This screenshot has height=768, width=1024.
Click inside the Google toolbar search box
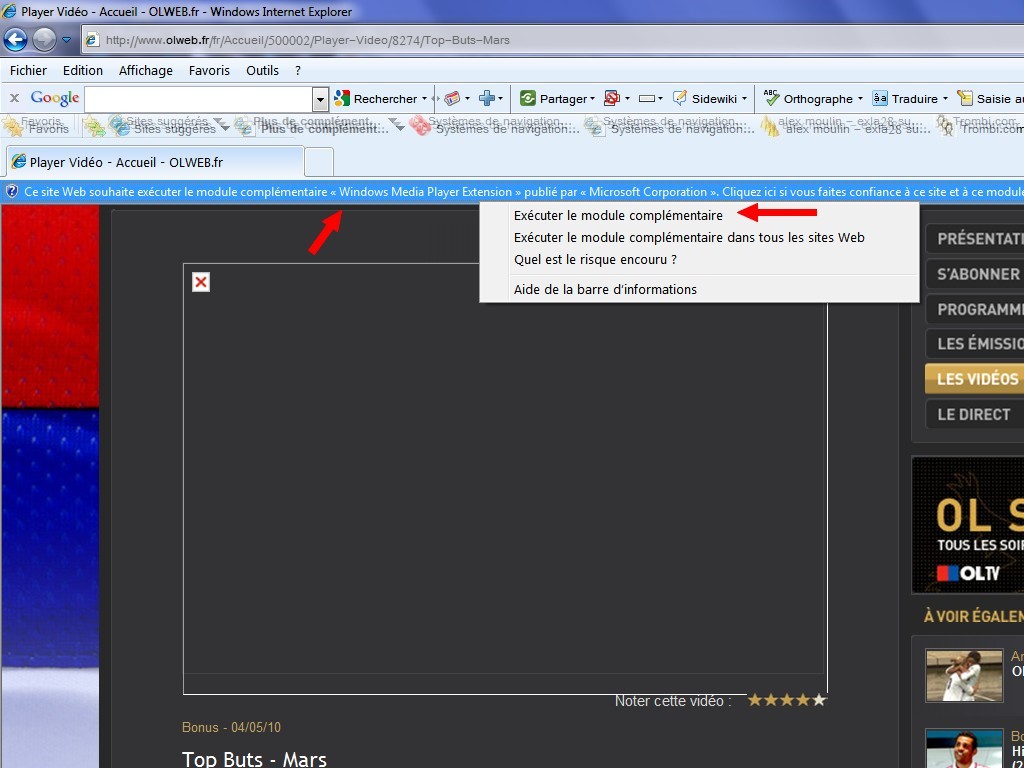tap(199, 99)
